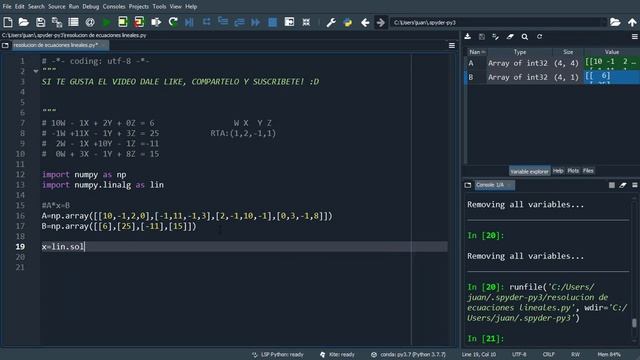This screenshot has width=640, height=360.
Task: Continue debug execution double-arrow icon
Action: point(256,22)
